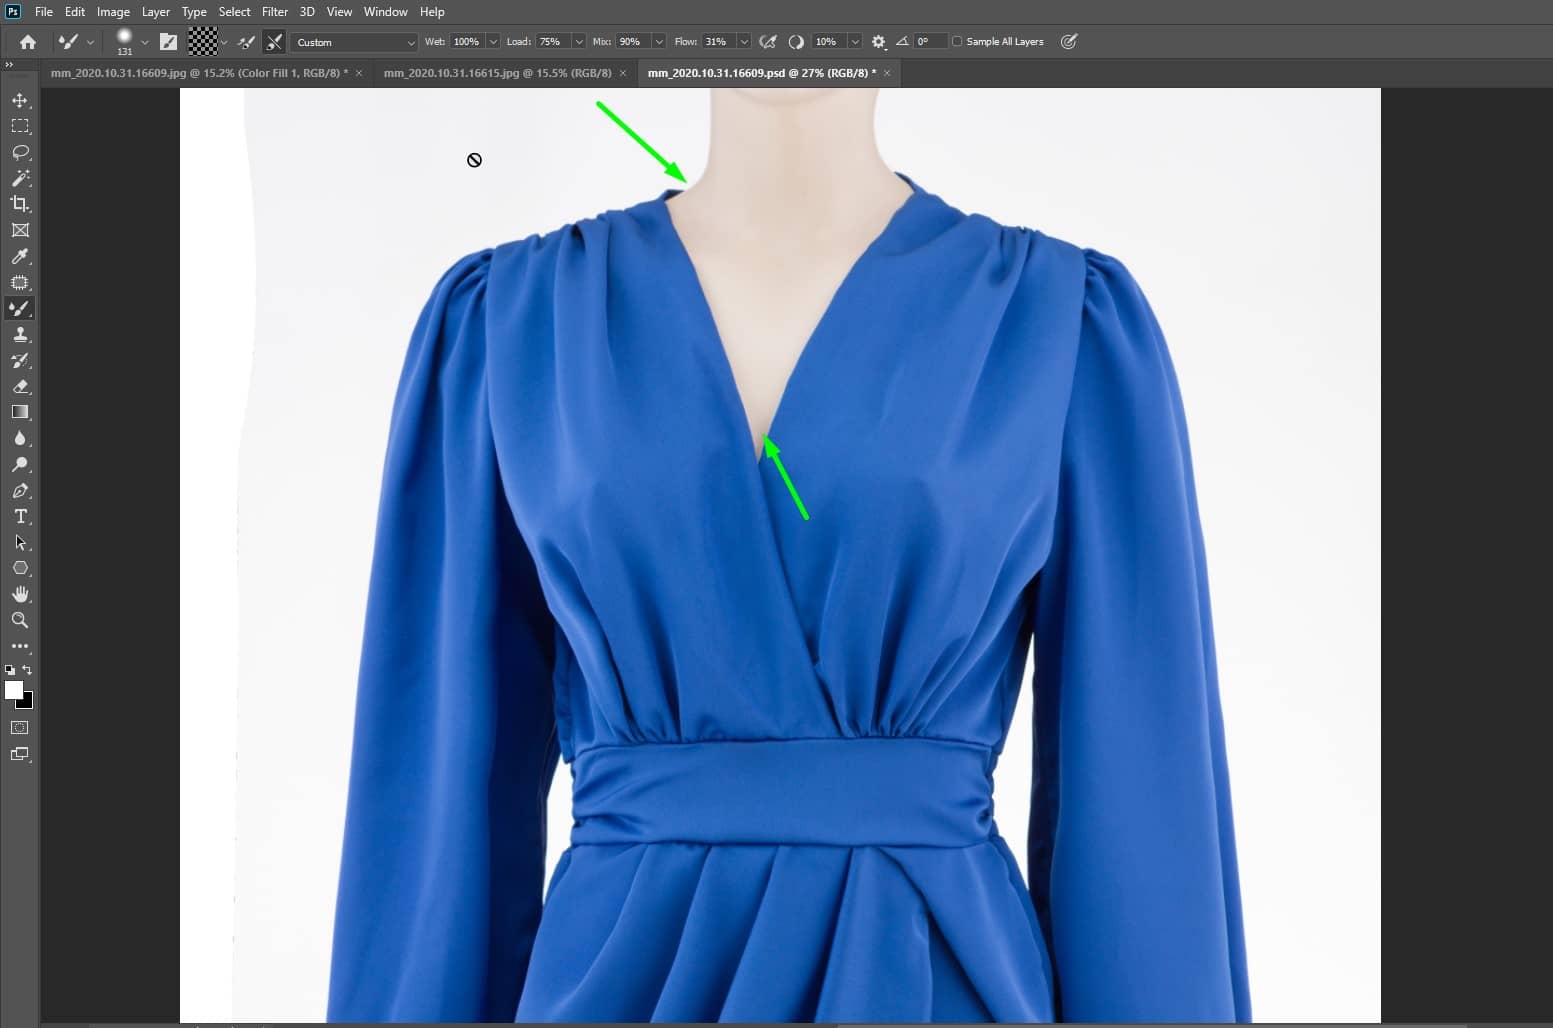1553x1028 pixels.
Task: Open the Filter menu
Action: click(275, 11)
